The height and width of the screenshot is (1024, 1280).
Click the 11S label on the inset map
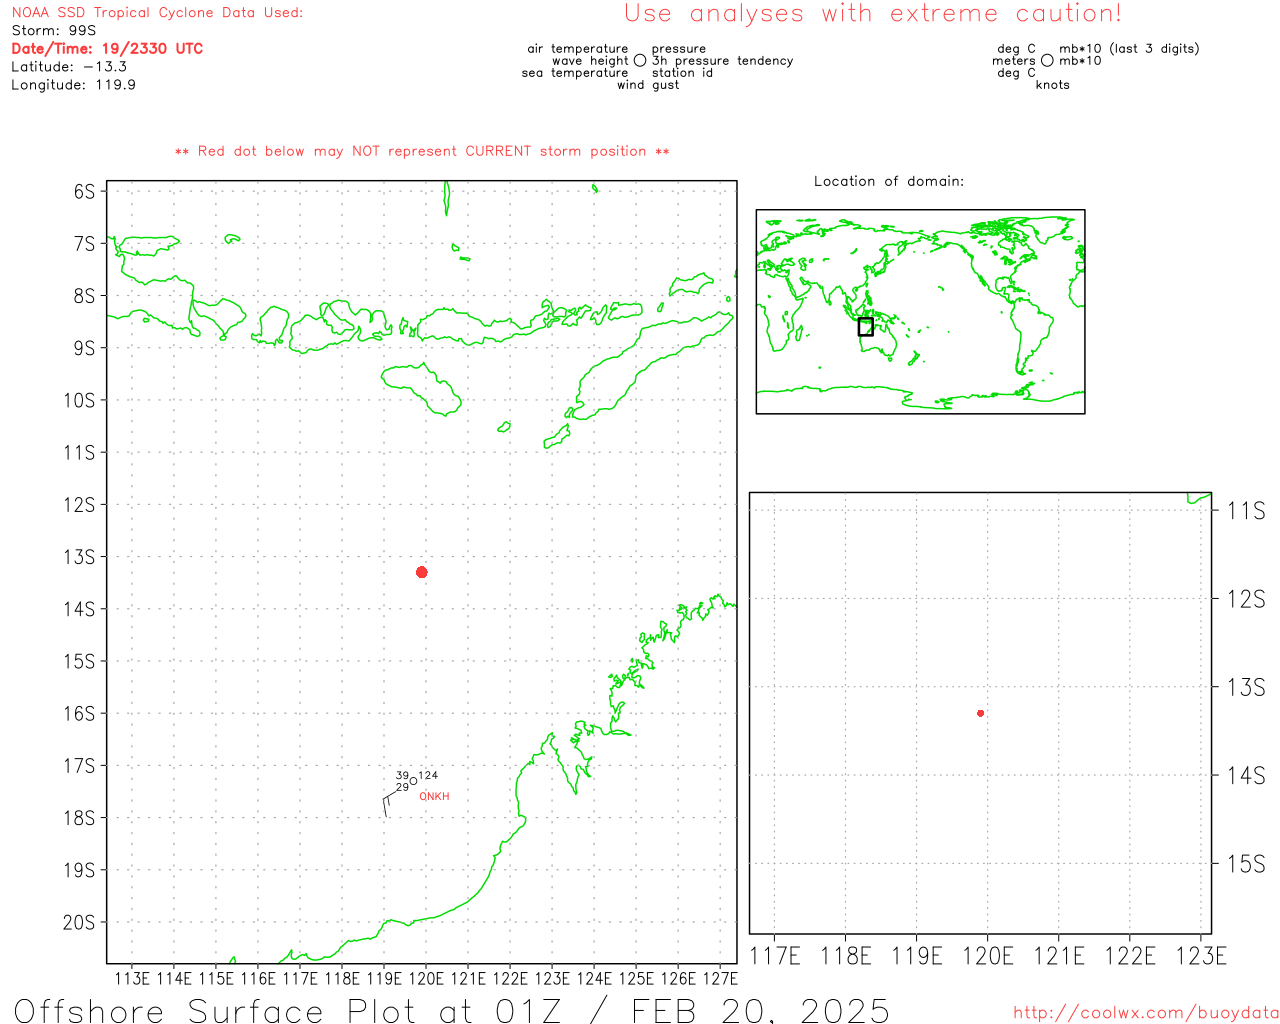click(x=1246, y=511)
